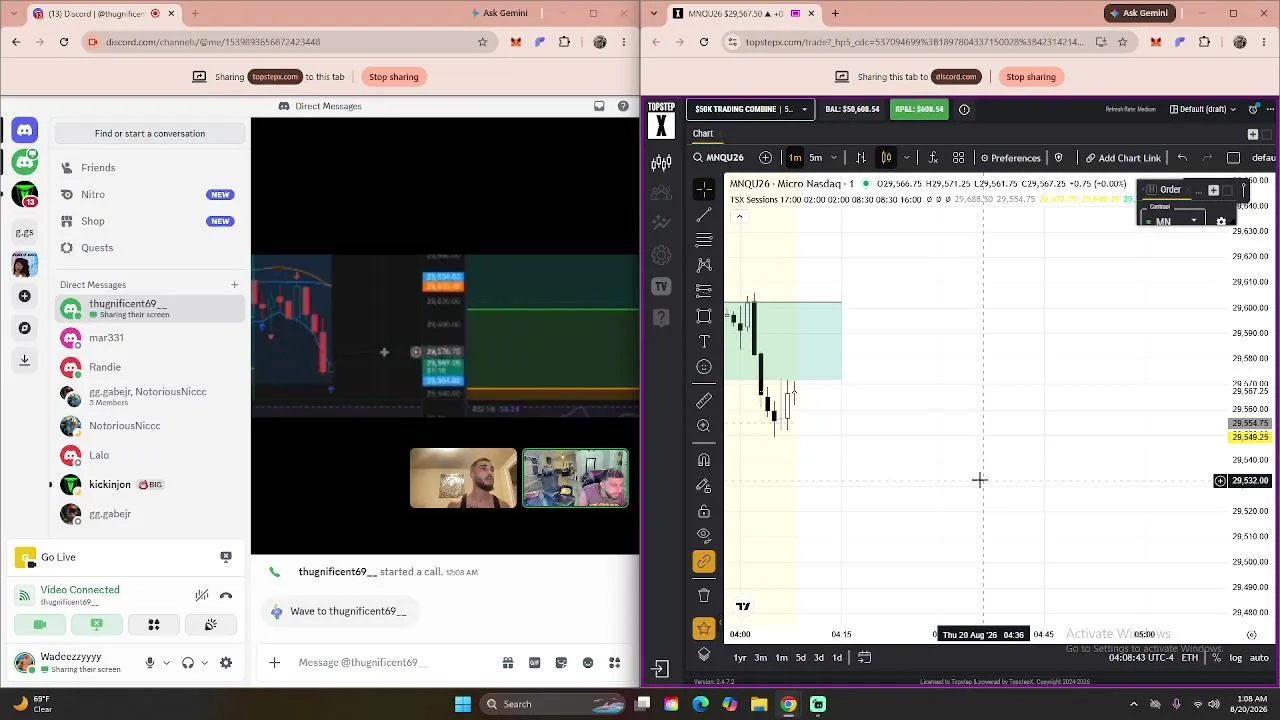Delete drawings with the trash icon
The image size is (1280, 720).
point(704,595)
